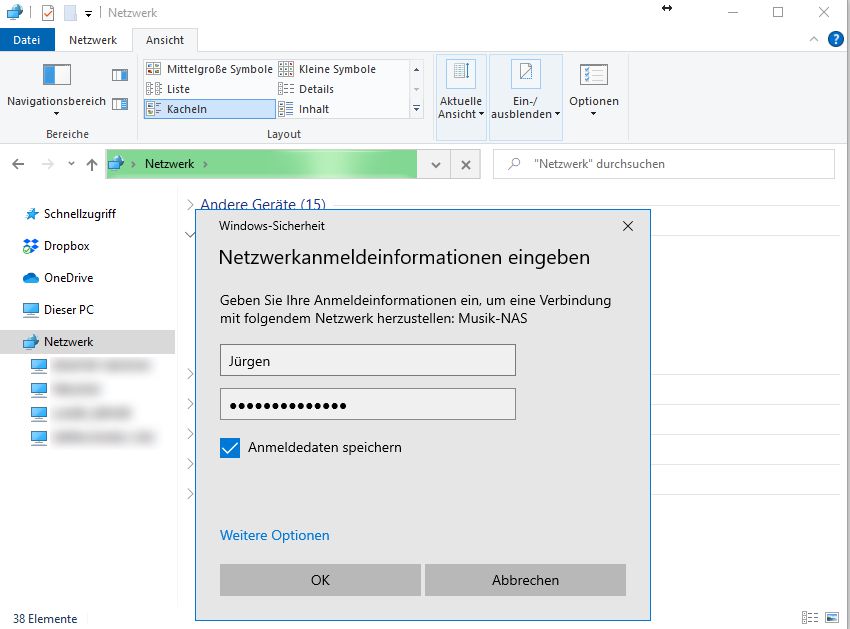Viewport: 850px width, 629px height.
Task: Open the Explorer help icon
Action: [x=835, y=40]
